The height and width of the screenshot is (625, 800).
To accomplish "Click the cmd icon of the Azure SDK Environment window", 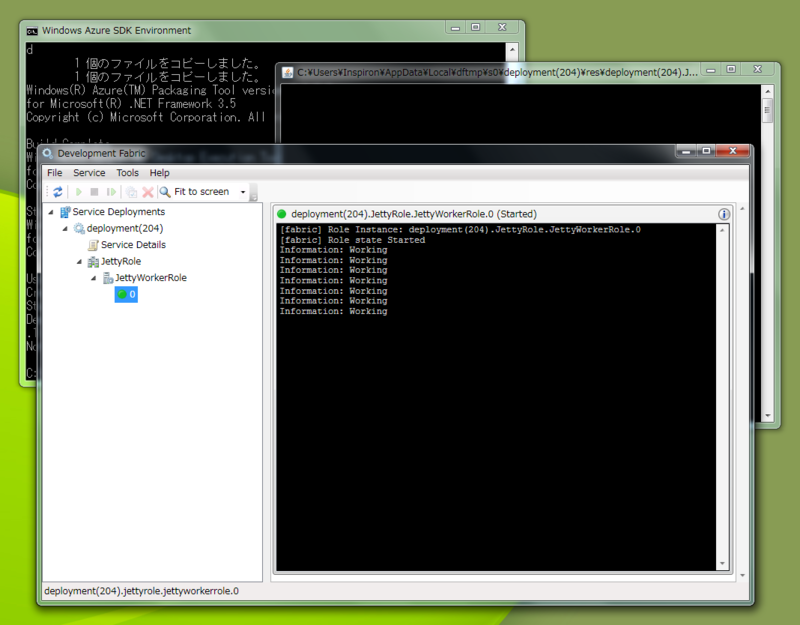I will [x=32, y=31].
